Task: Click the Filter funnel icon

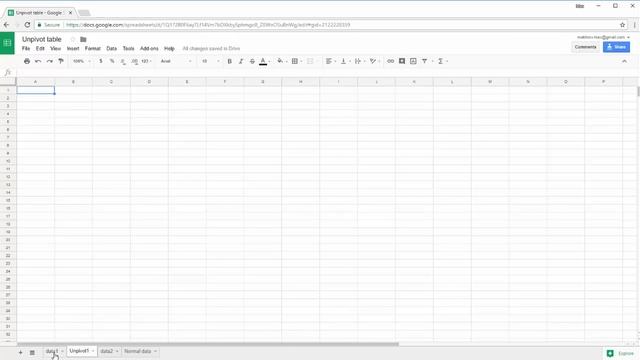Action: (x=424, y=61)
